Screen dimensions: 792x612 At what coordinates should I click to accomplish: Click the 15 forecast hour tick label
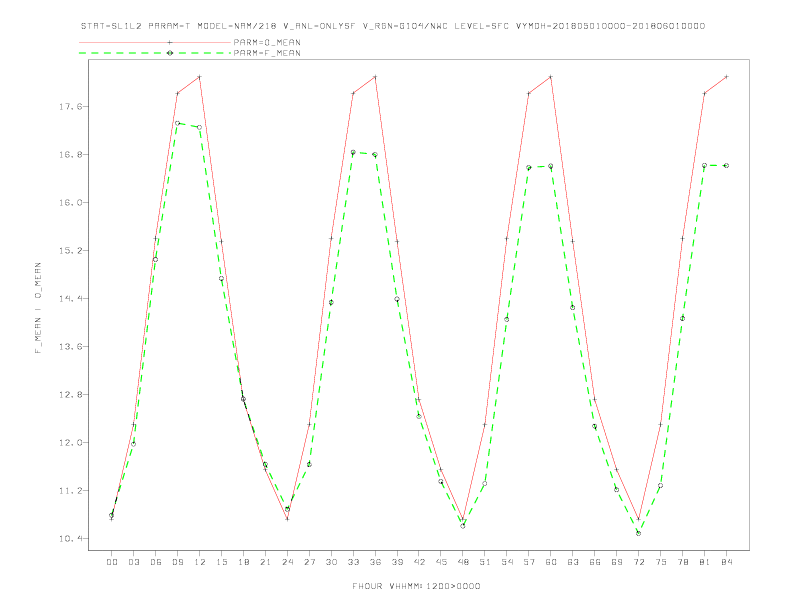[x=221, y=562]
